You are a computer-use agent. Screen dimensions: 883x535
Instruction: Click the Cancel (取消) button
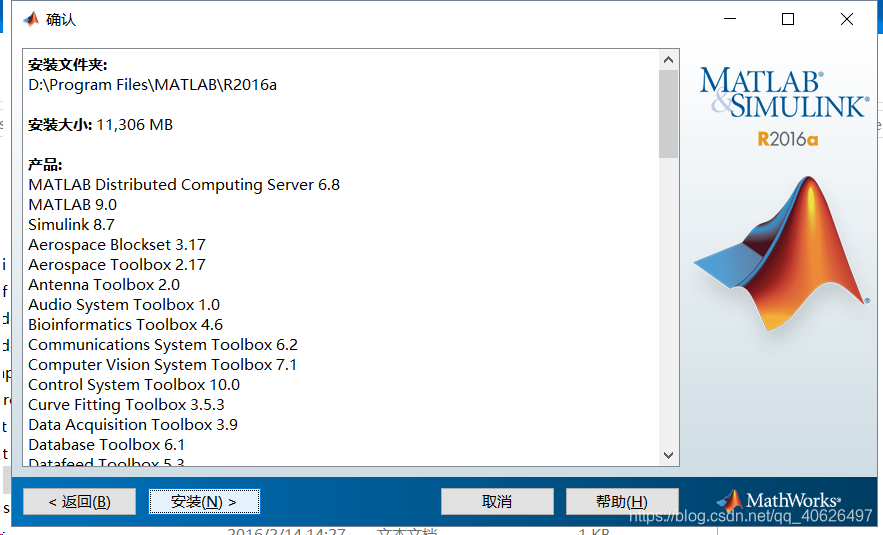(497, 501)
